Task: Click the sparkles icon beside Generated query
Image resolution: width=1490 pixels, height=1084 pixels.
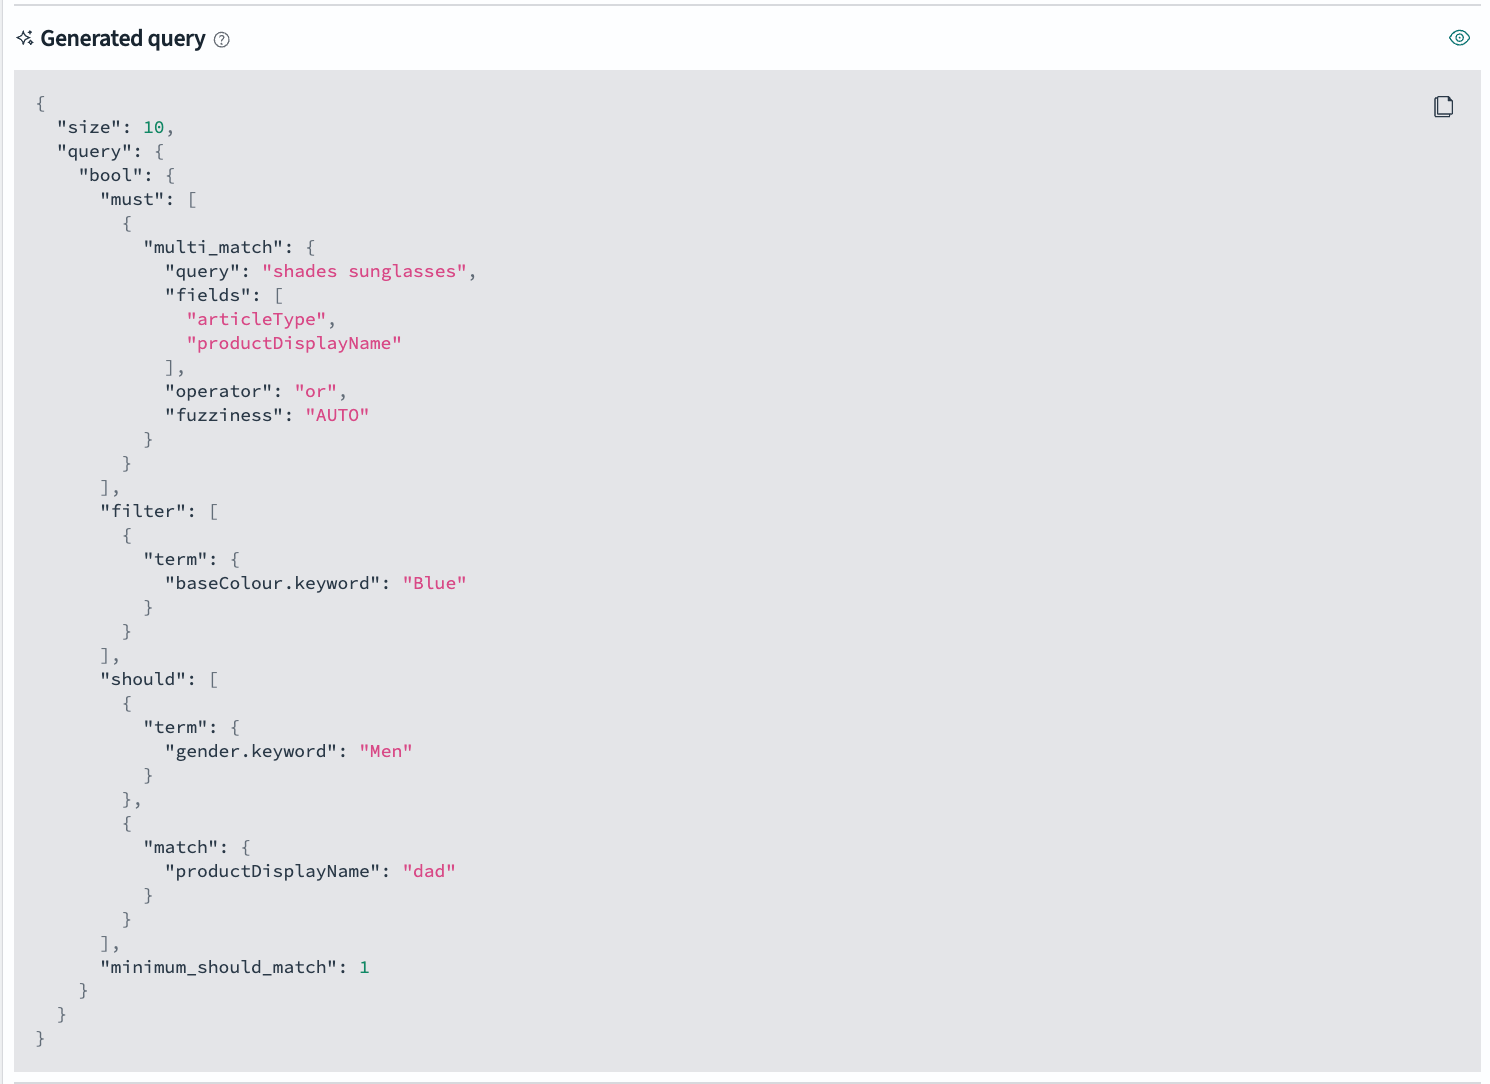Action: click(25, 38)
